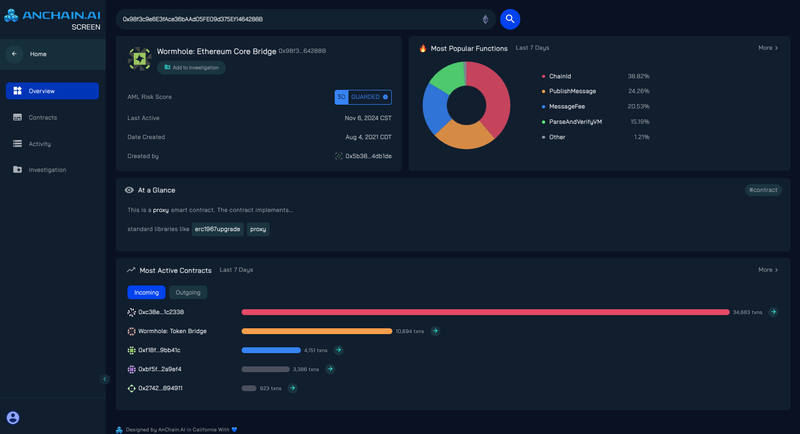
Task: Click the eye icon beside At a Glance
Action: [x=129, y=190]
